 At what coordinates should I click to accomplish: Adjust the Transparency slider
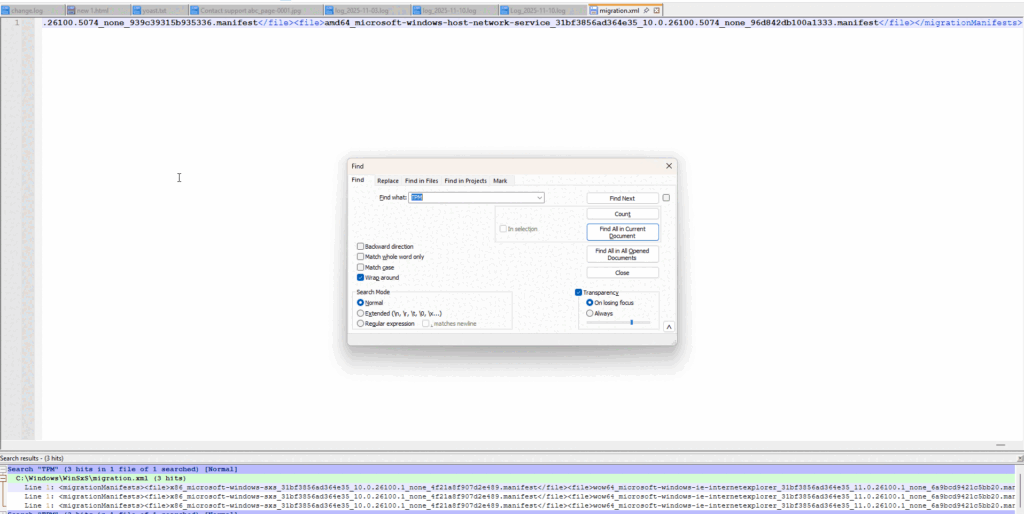click(x=631, y=322)
